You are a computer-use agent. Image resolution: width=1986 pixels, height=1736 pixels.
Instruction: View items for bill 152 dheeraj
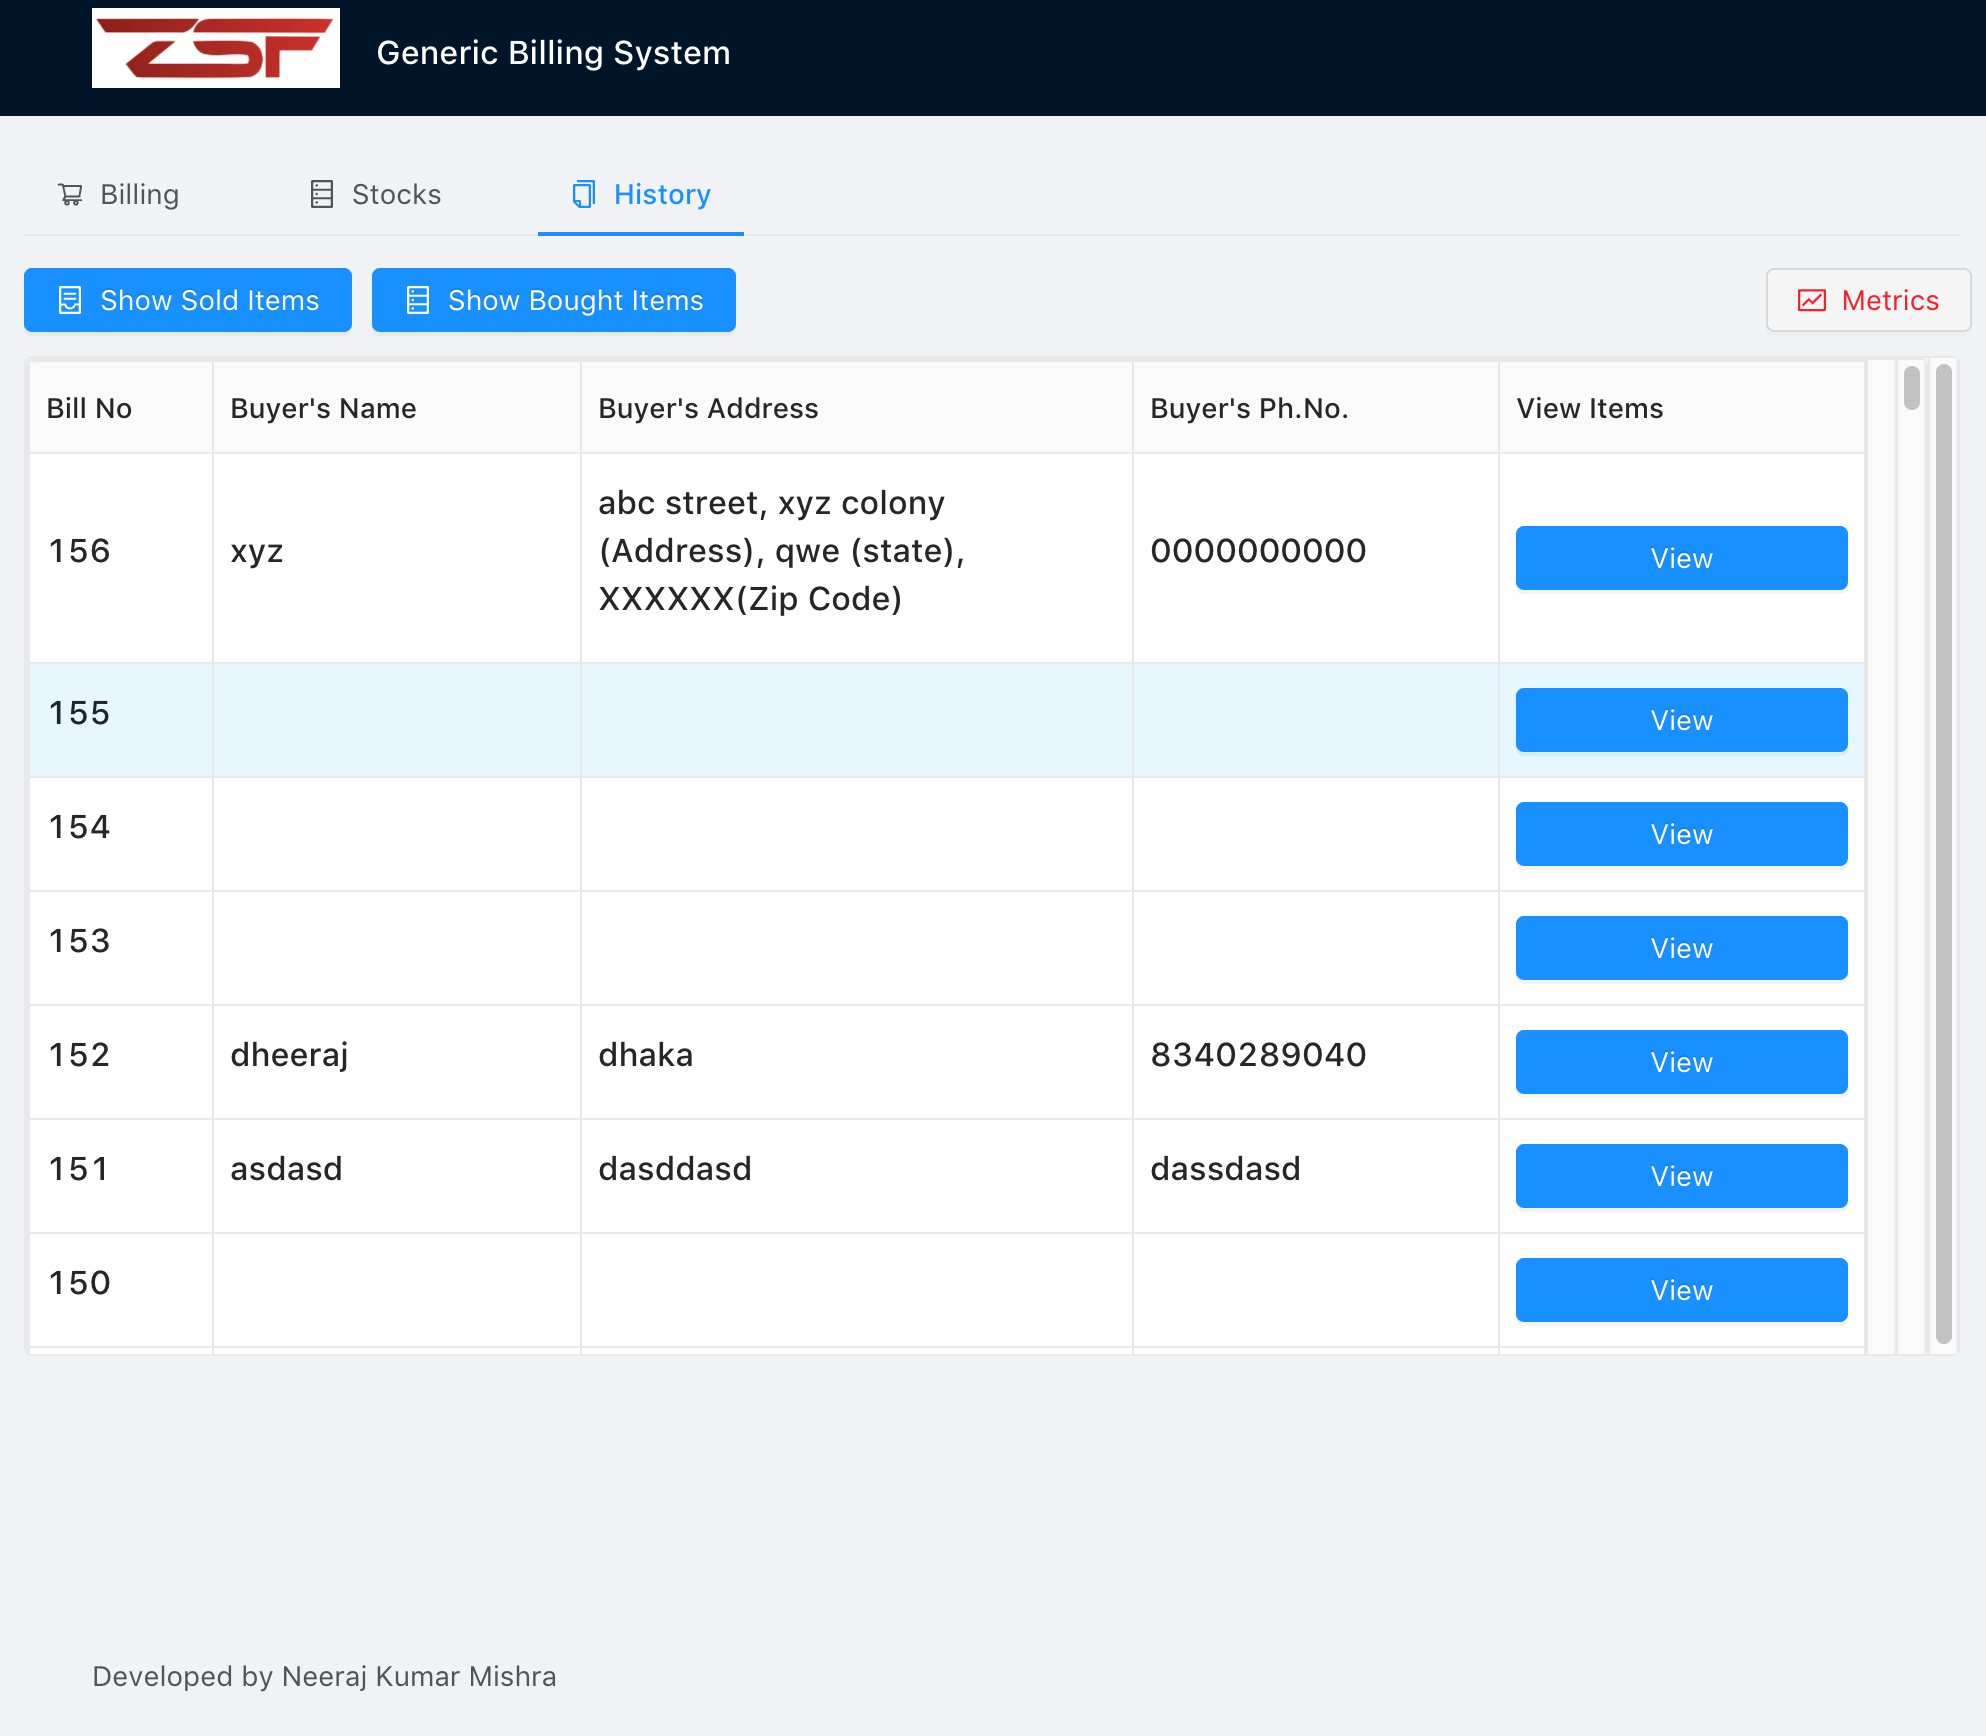pyautogui.click(x=1680, y=1062)
